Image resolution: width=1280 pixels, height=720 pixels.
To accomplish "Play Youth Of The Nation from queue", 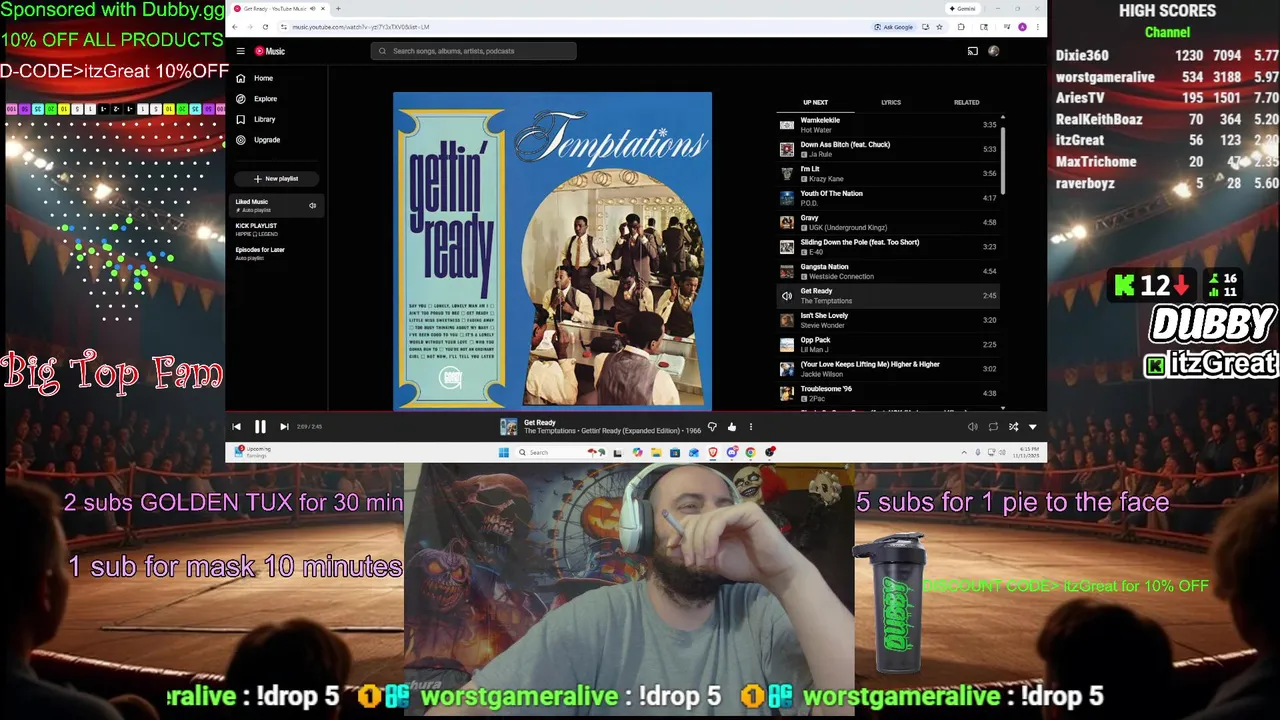I will pos(888,198).
